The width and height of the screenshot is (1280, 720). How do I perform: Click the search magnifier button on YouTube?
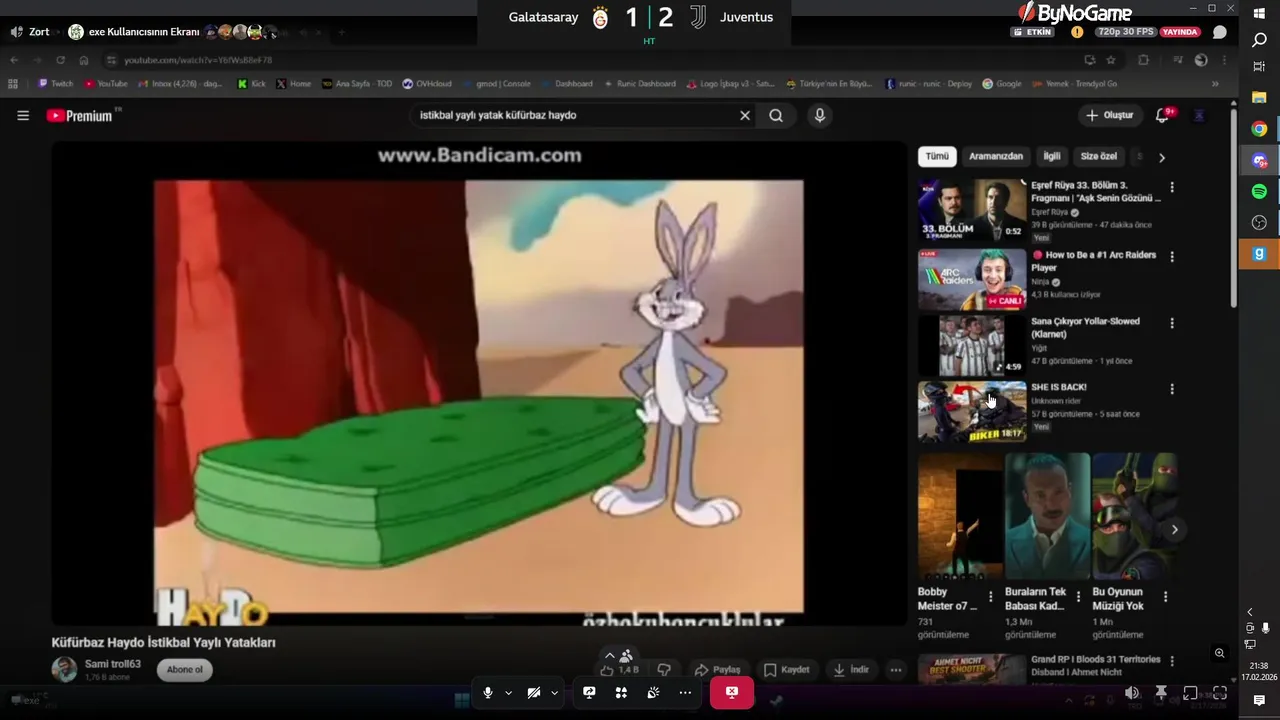coord(776,116)
